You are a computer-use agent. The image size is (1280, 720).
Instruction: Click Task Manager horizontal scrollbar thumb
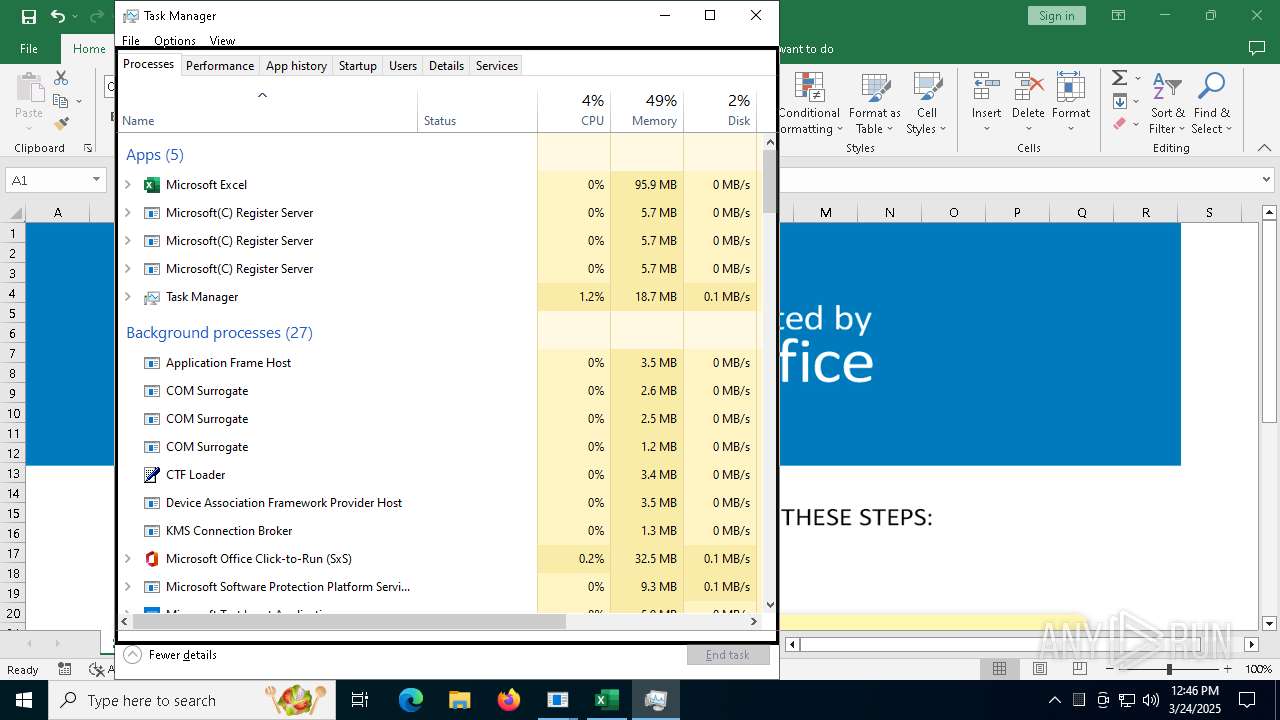pos(349,621)
